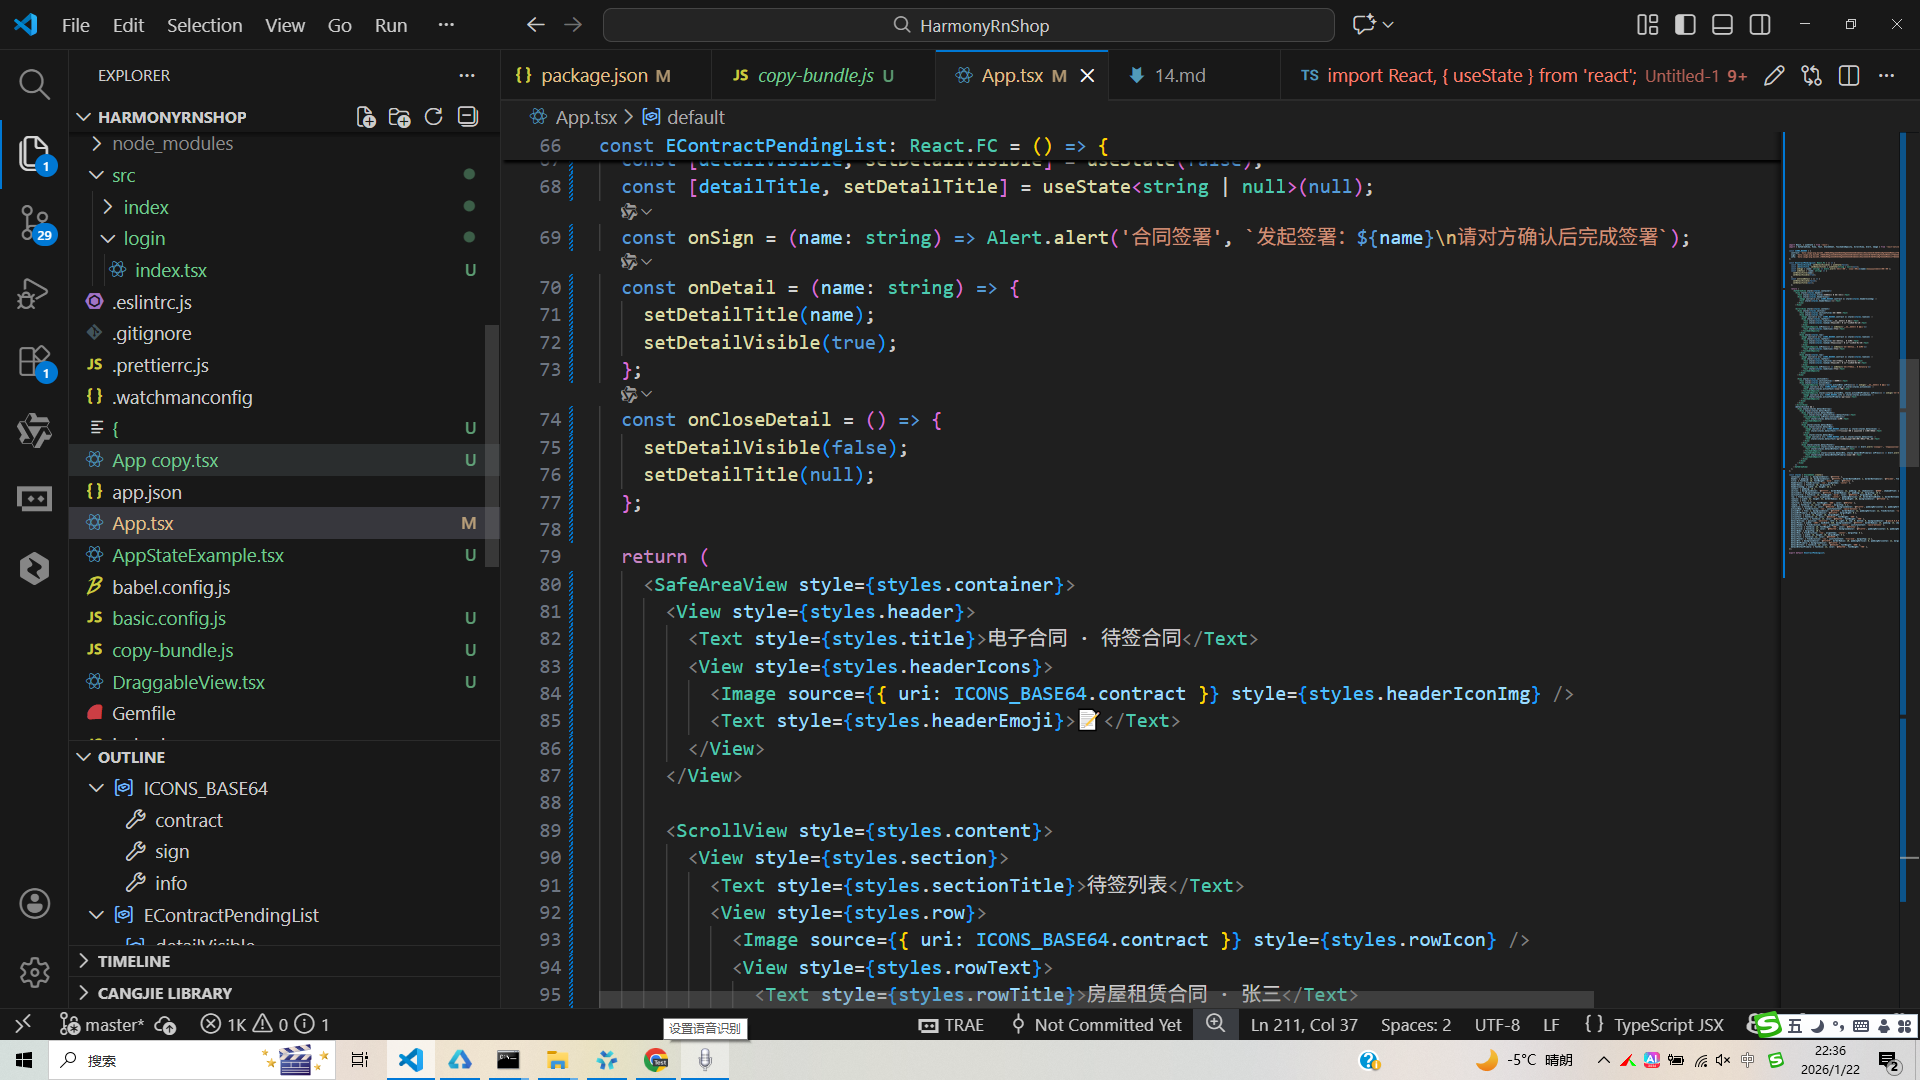Screen dimensions: 1920x1080
Task: Collapse the HARMONYRNSHOP explorer section
Action: [x=84, y=117]
